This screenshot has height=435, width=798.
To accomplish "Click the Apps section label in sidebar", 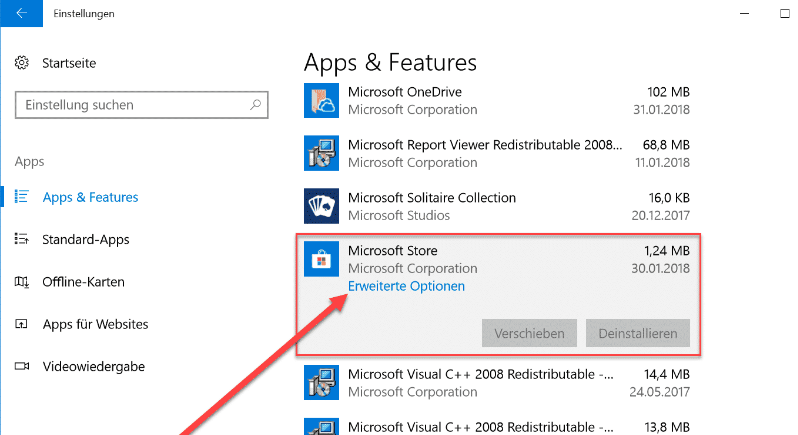I will [30, 162].
